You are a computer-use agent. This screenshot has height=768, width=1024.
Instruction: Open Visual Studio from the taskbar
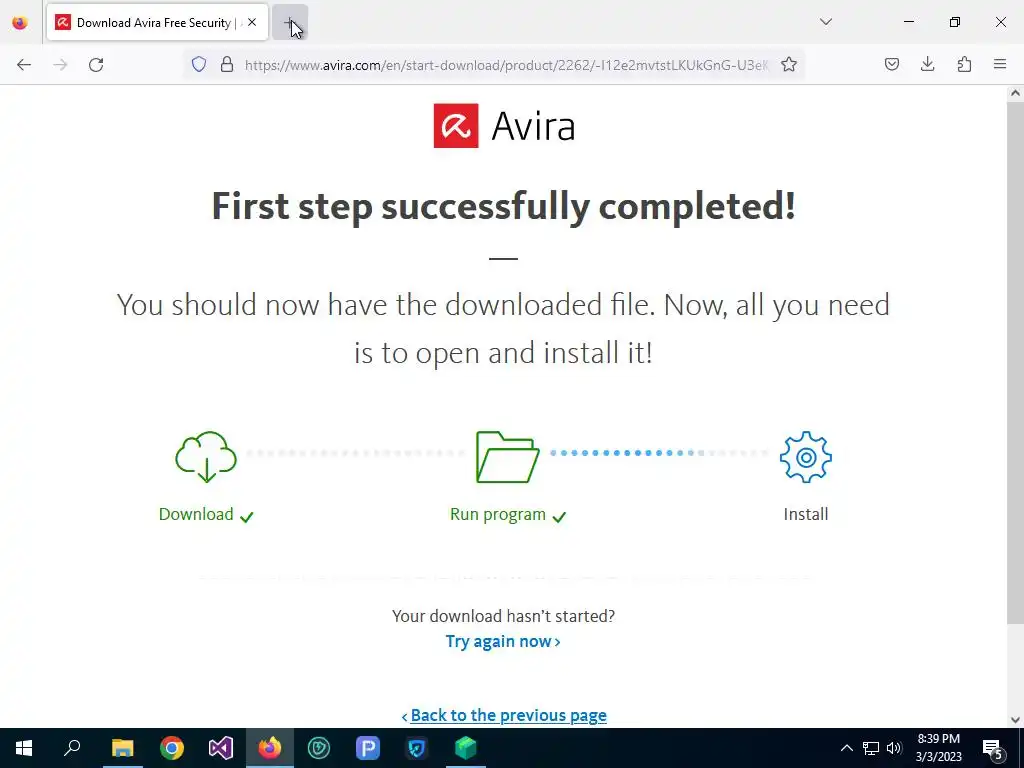221,748
